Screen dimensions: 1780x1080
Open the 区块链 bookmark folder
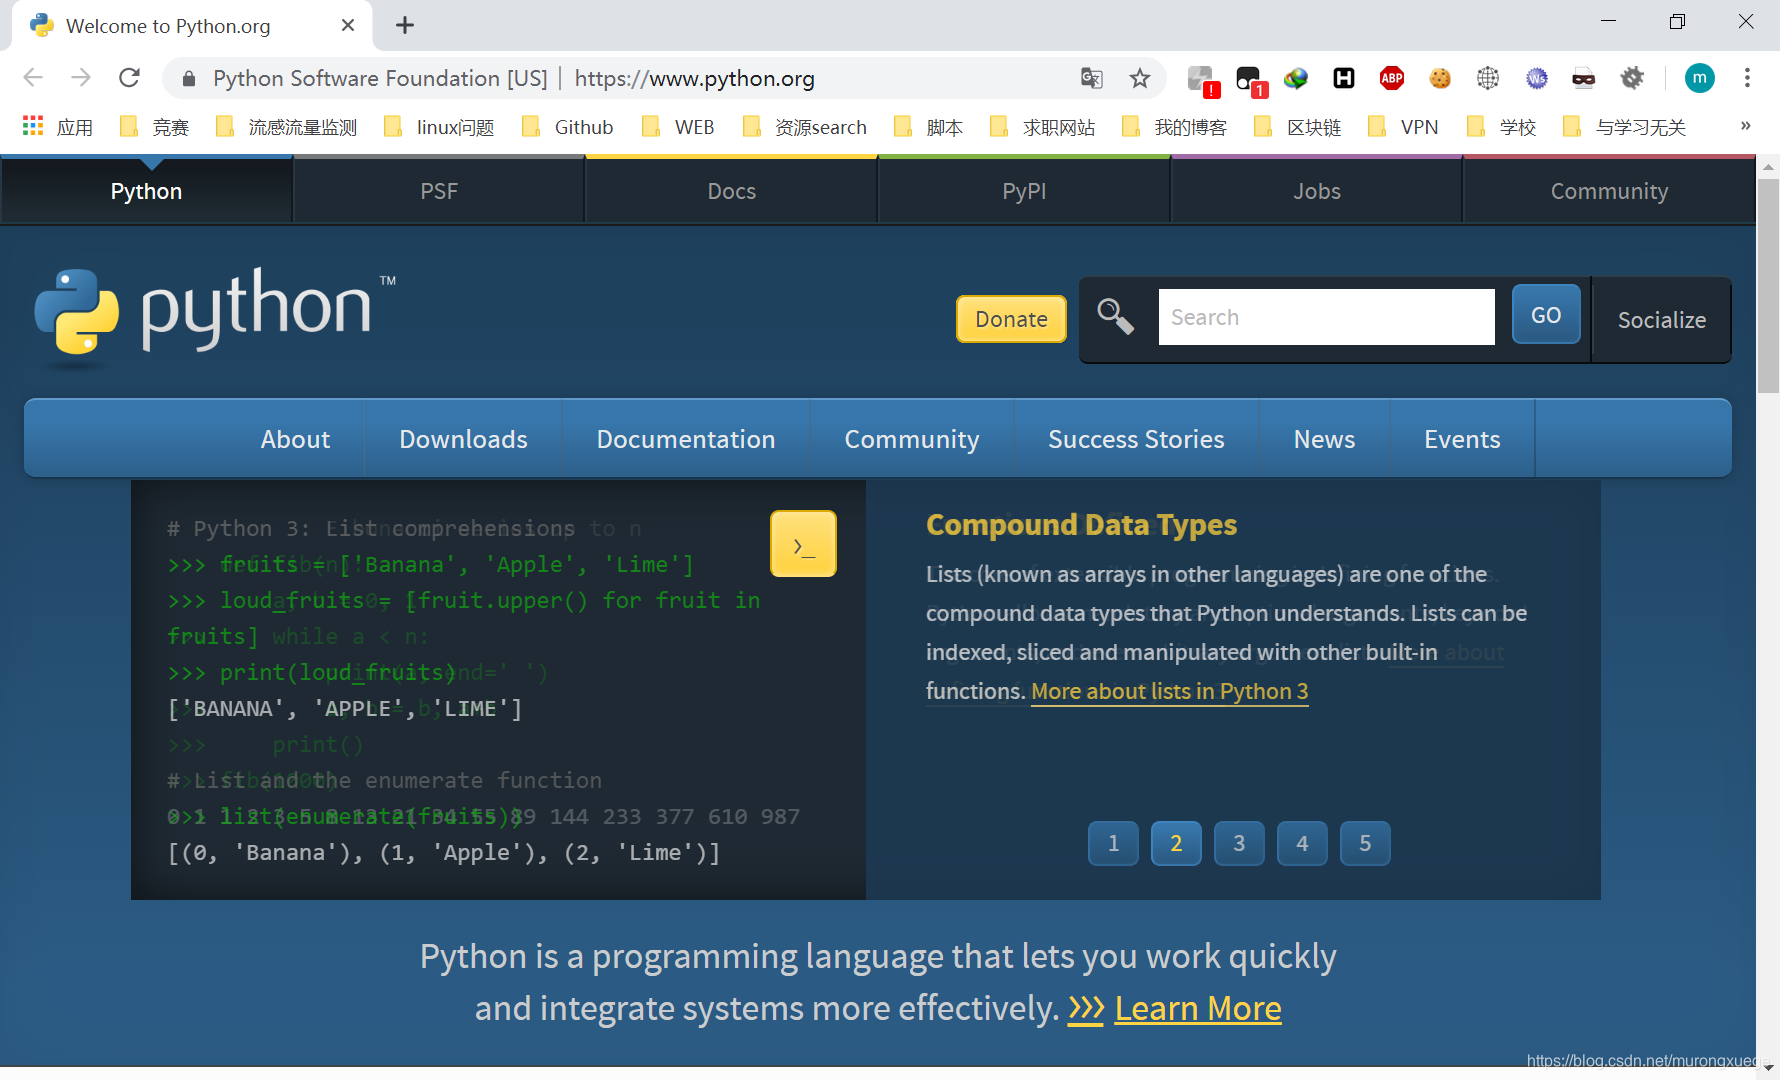point(1297,127)
